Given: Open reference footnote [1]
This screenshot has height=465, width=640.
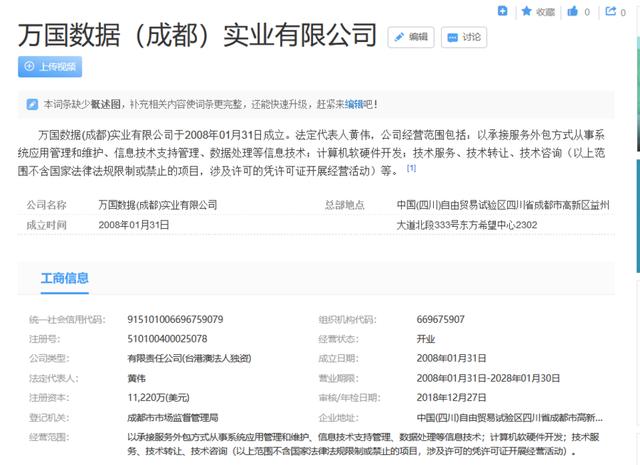Looking at the screenshot, I should pos(411,168).
